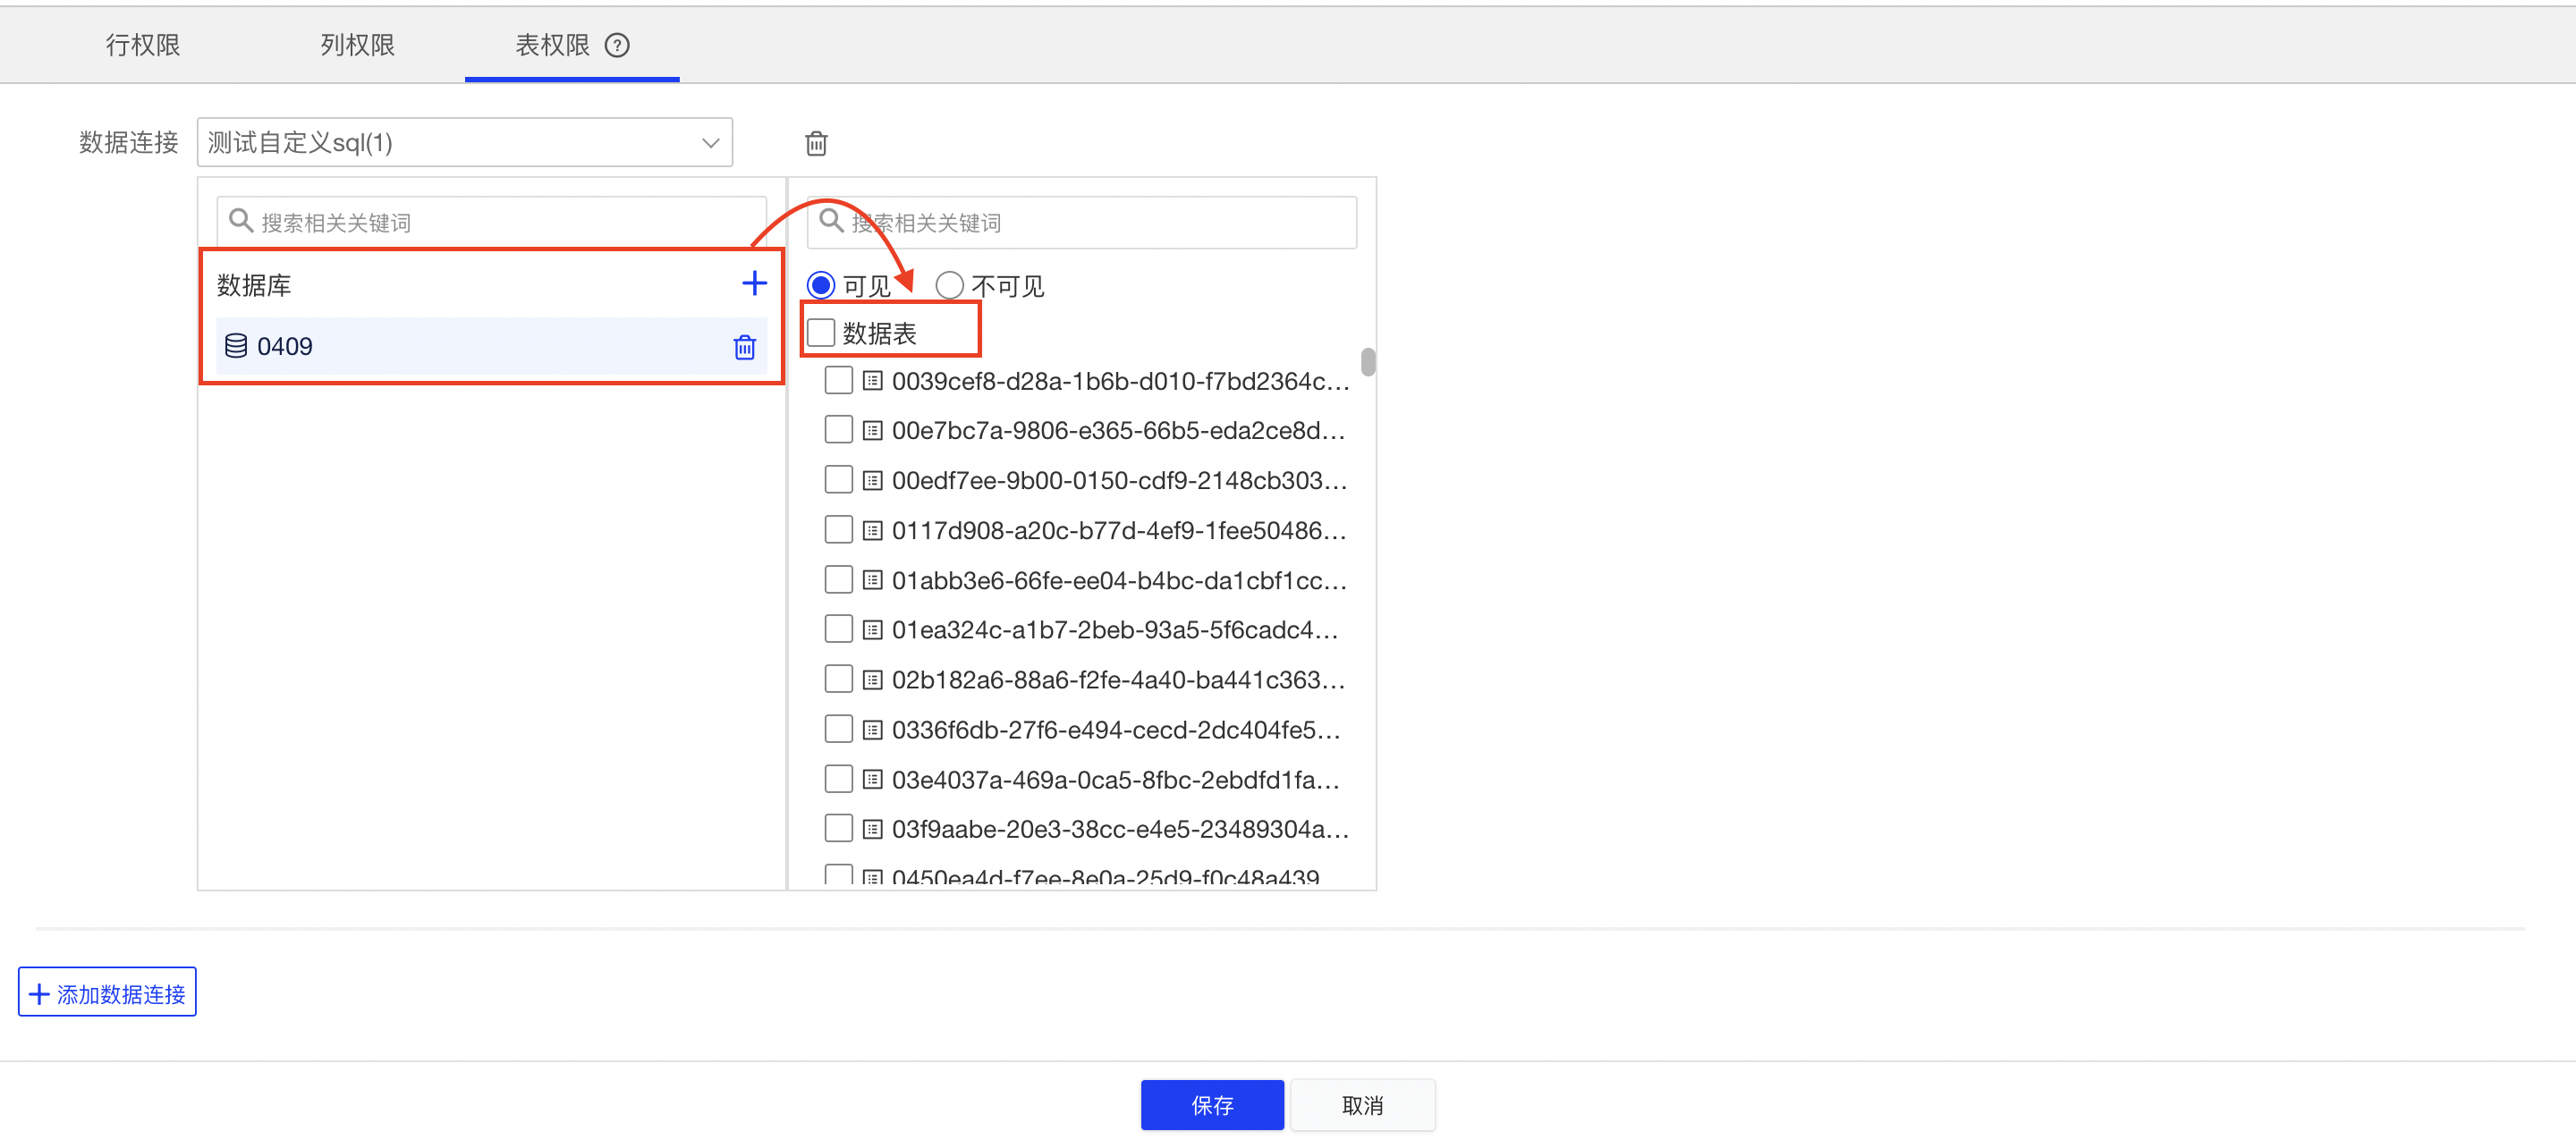The image size is (2576, 1148).
Task: Remove database 0409 with its trash icon
Action: tap(744, 347)
